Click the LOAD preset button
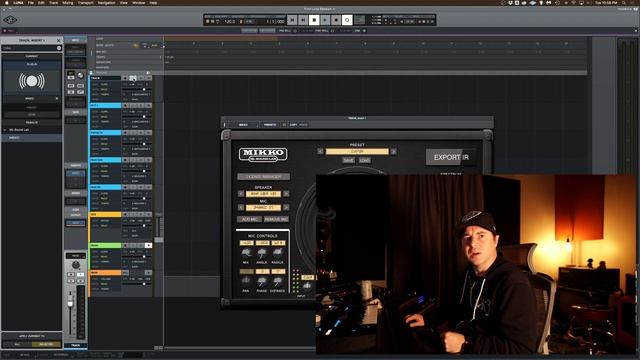640x360 pixels. click(x=364, y=160)
